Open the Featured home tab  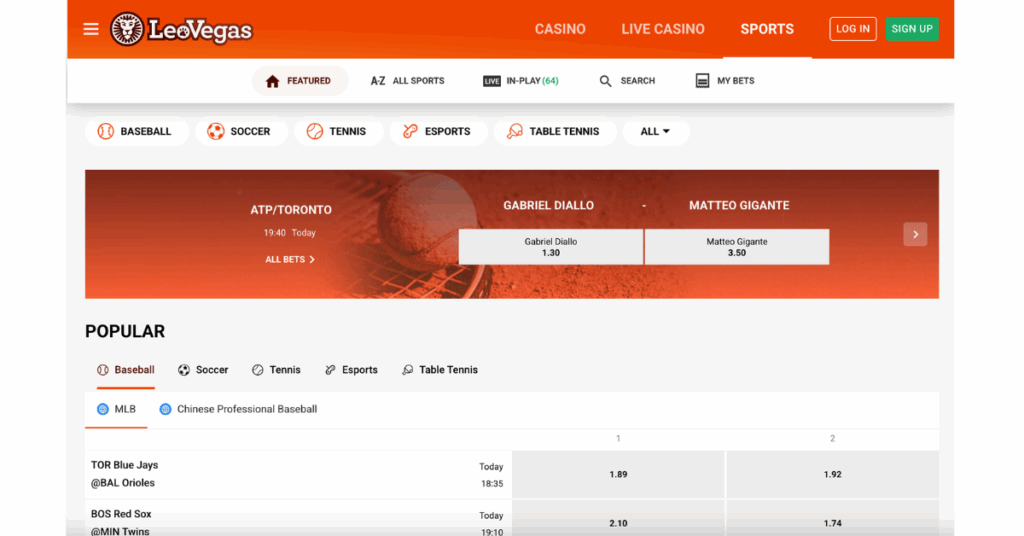tap(300, 81)
